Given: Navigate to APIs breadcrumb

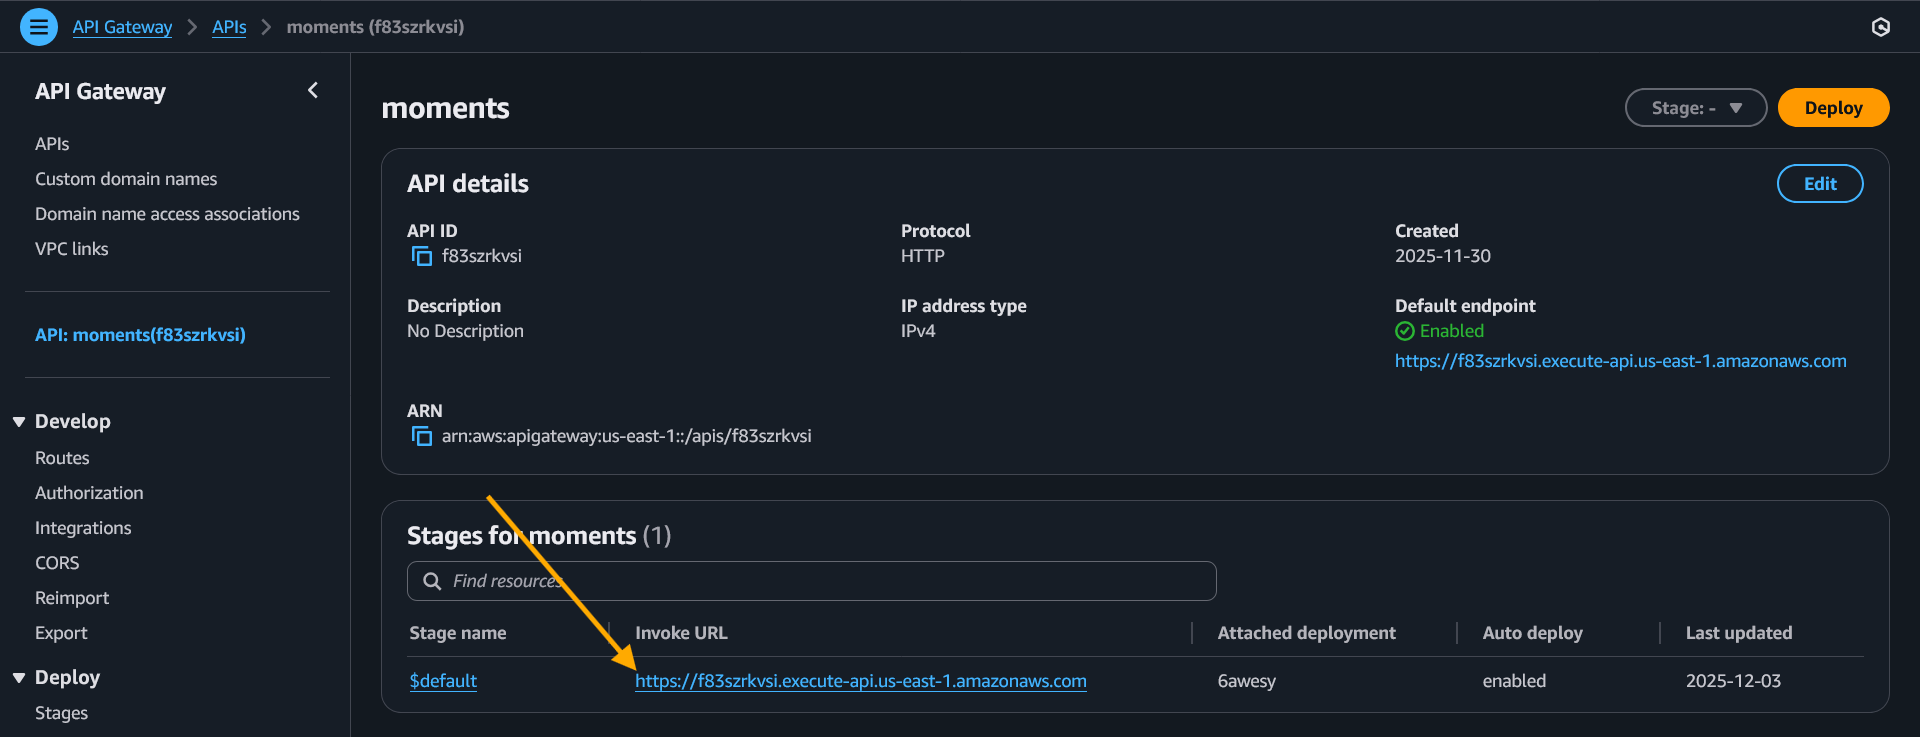Looking at the screenshot, I should pyautogui.click(x=229, y=27).
